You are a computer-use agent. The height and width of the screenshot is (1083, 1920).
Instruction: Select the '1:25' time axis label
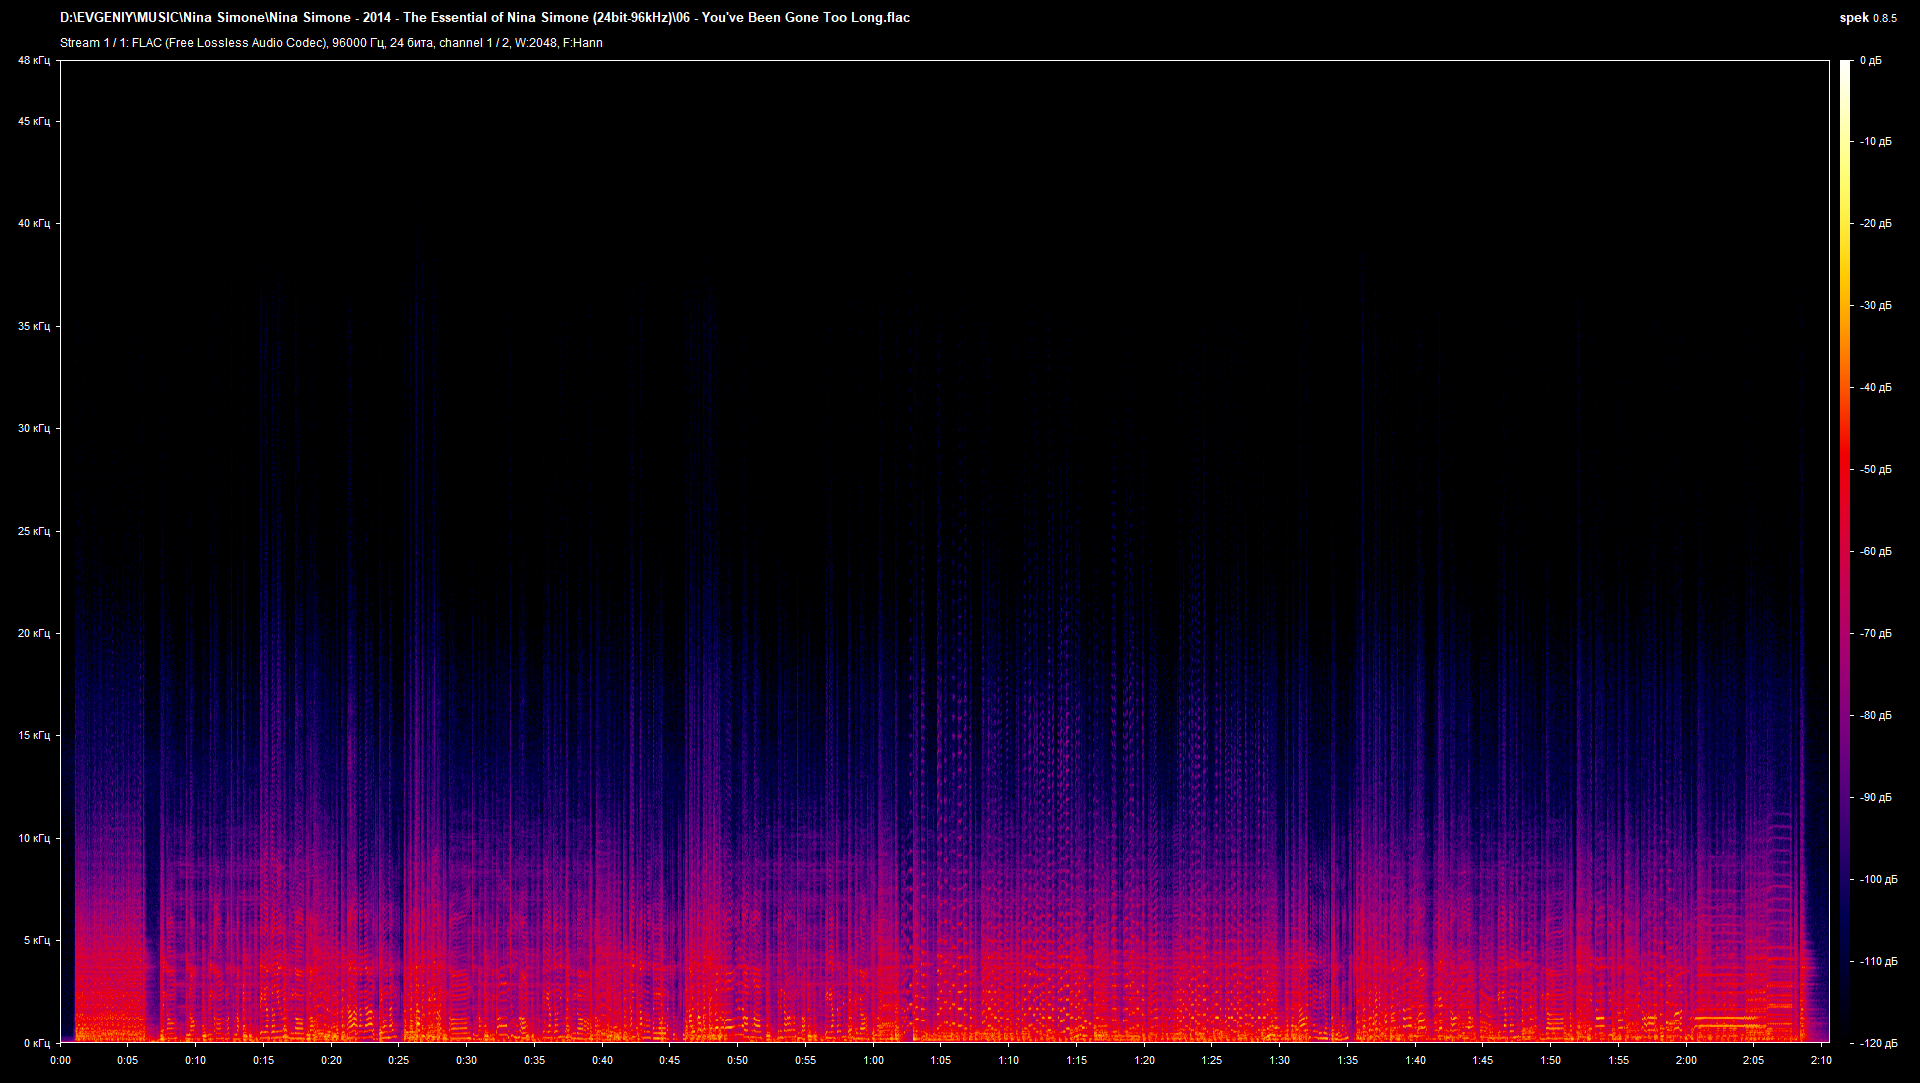tap(1212, 1060)
